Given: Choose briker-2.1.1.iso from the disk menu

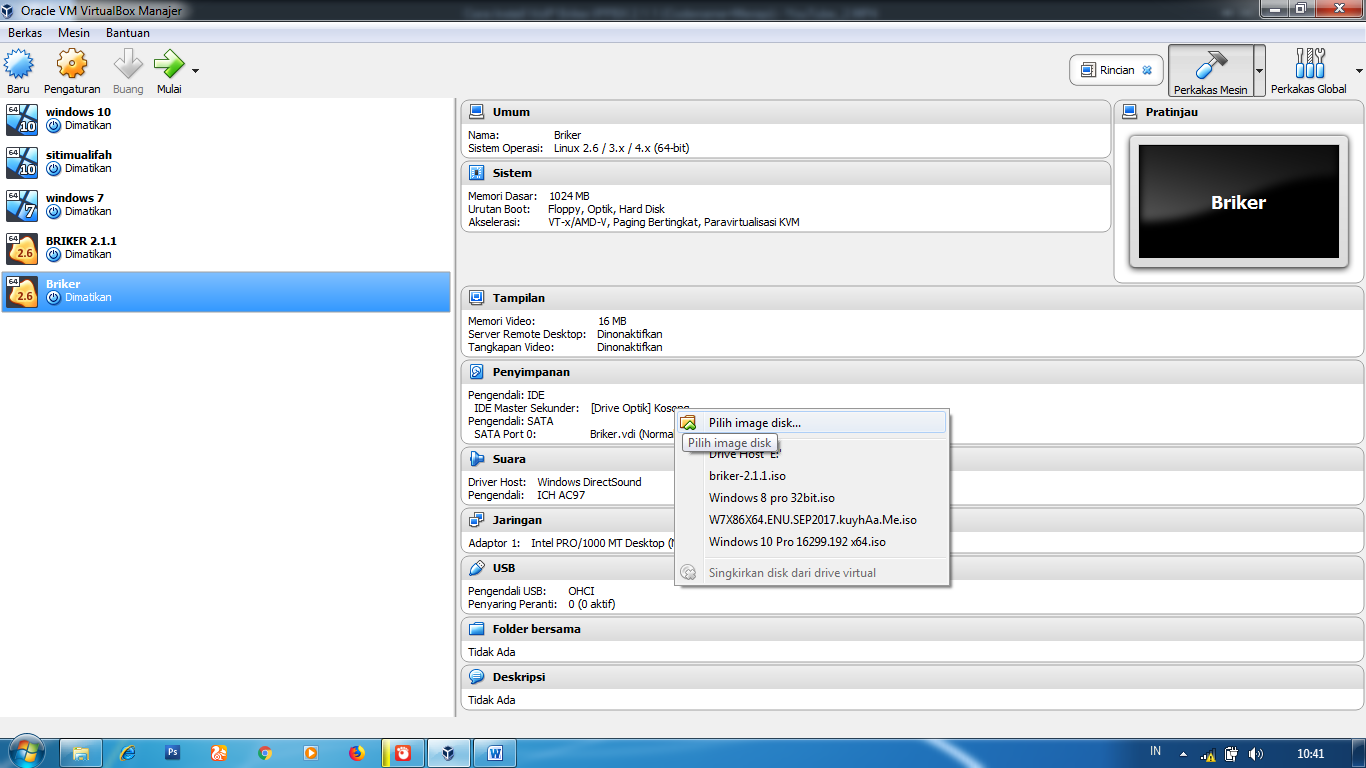Looking at the screenshot, I should point(750,476).
